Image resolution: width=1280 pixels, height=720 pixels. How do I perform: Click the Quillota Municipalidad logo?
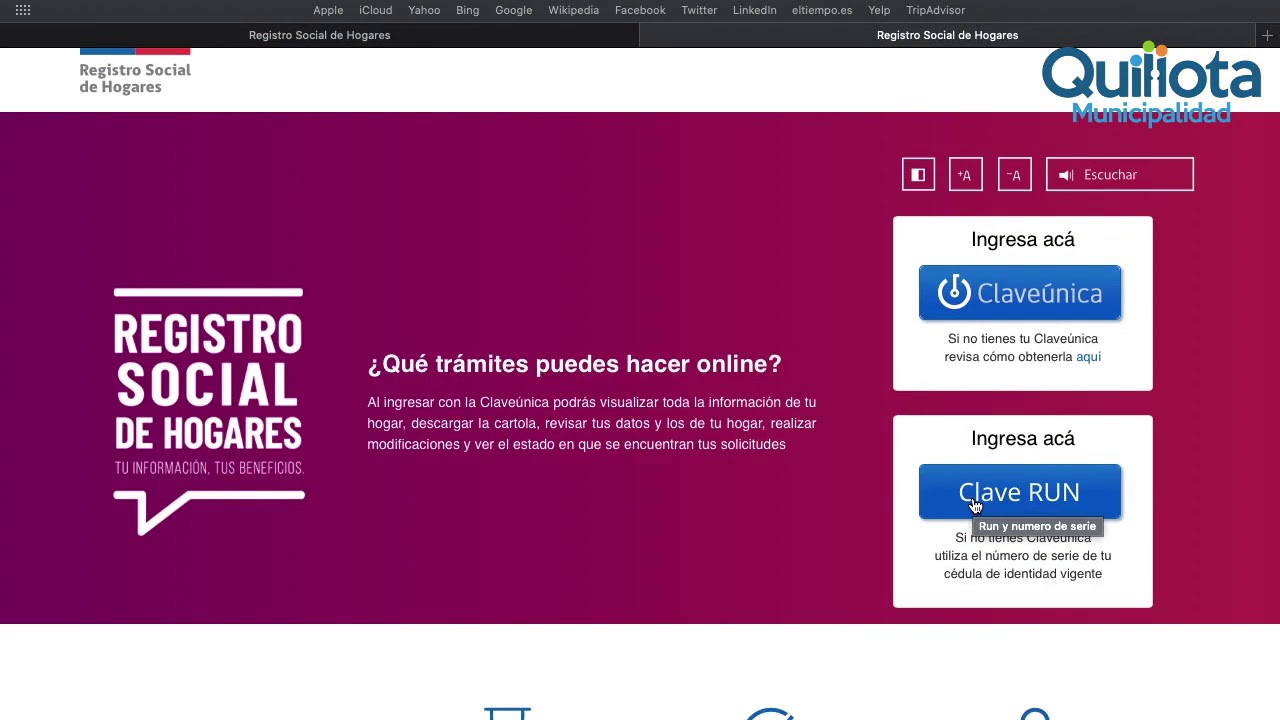pos(1151,85)
